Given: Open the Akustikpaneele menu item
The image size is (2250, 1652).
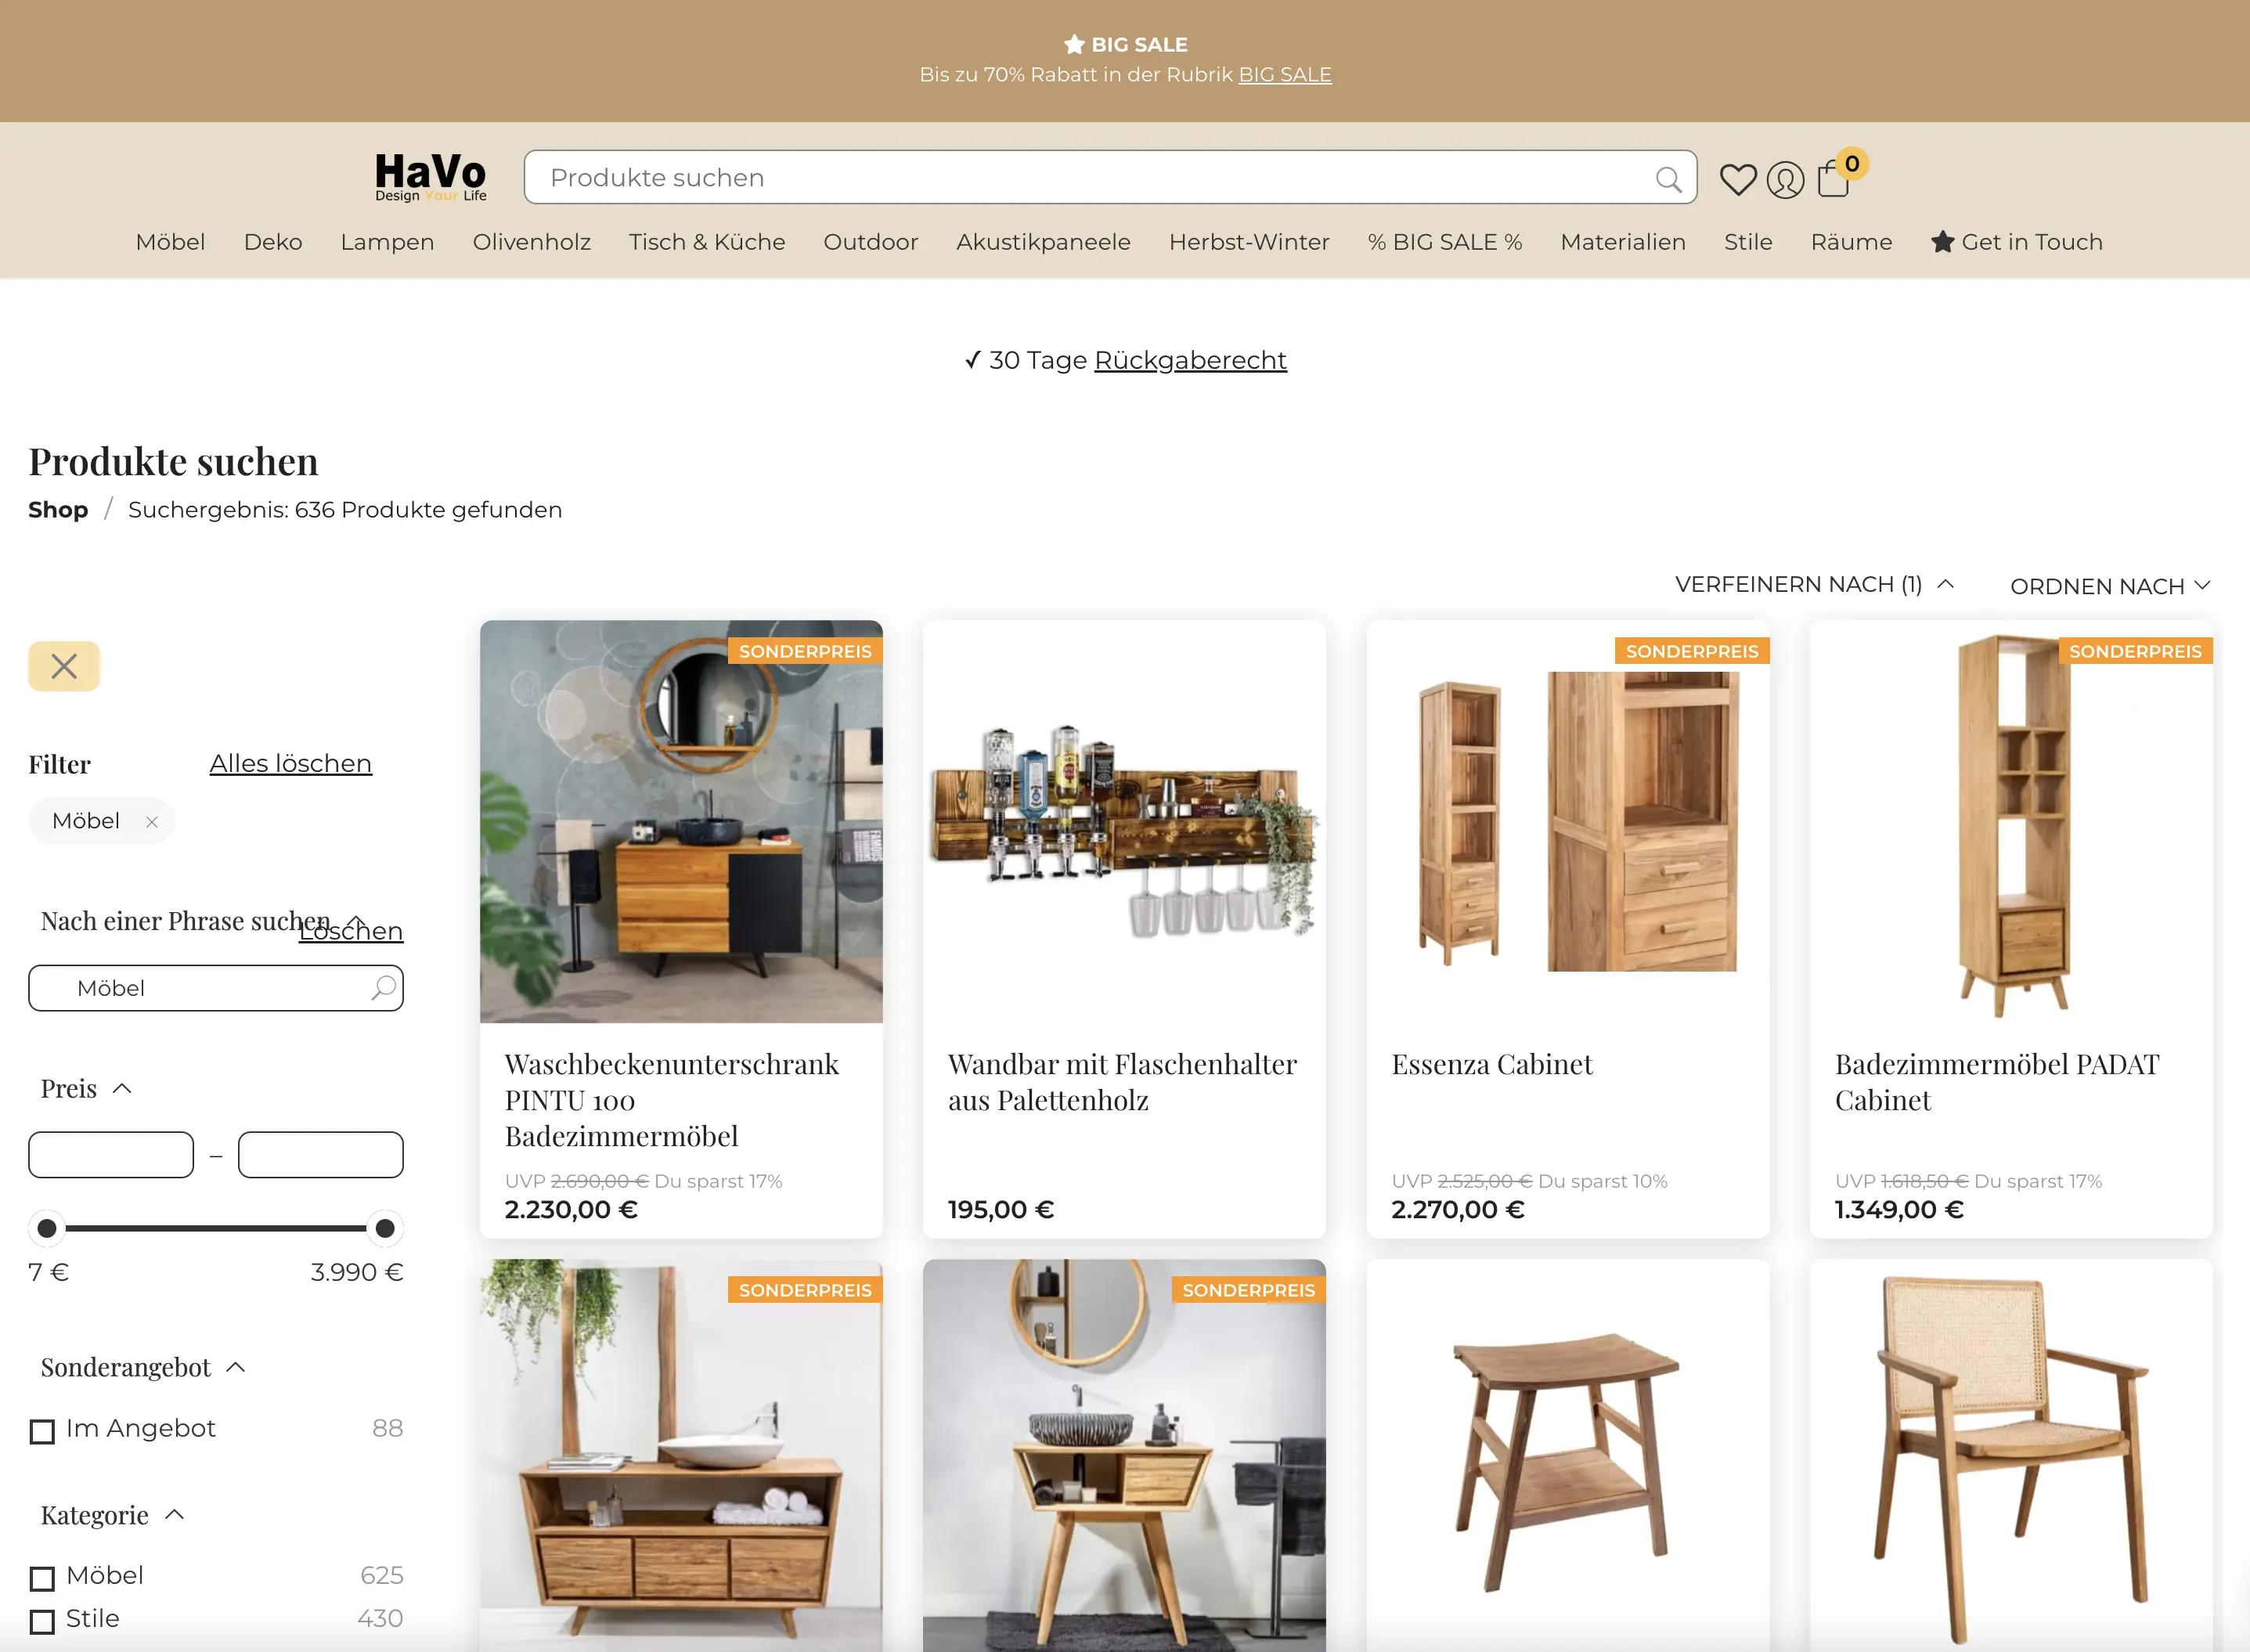Looking at the screenshot, I should point(1043,242).
